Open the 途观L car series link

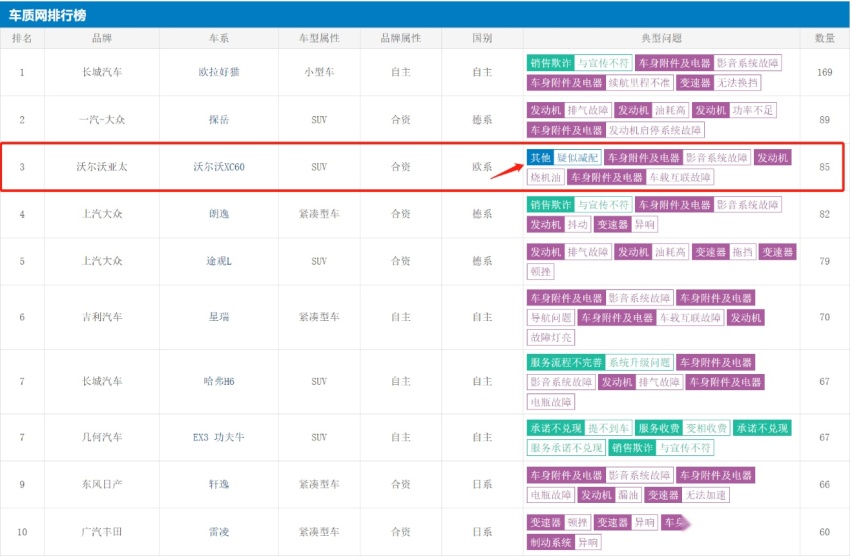point(219,261)
